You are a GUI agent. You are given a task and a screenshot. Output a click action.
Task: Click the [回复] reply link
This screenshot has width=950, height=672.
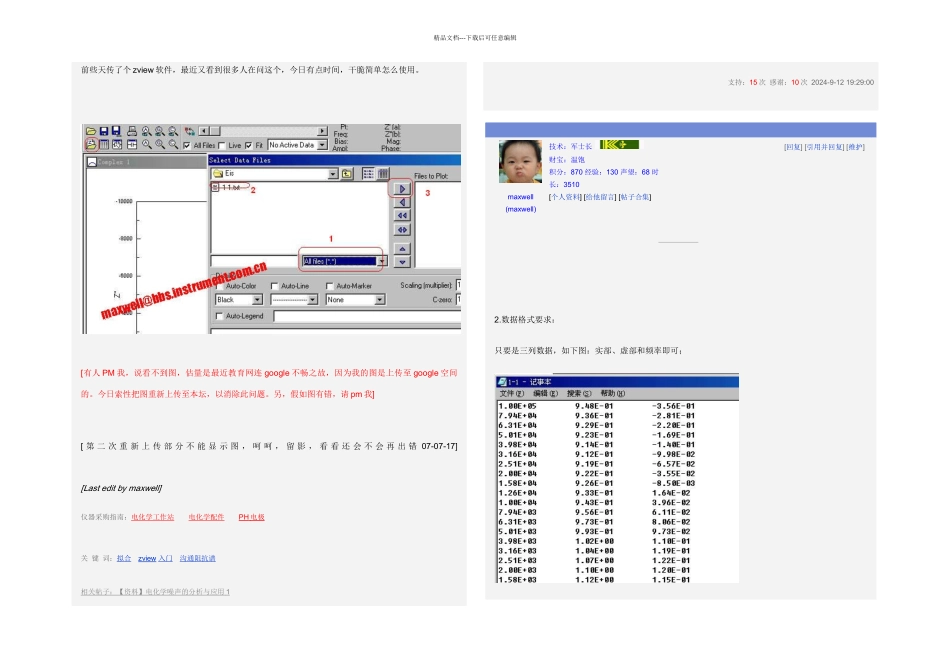(792, 147)
